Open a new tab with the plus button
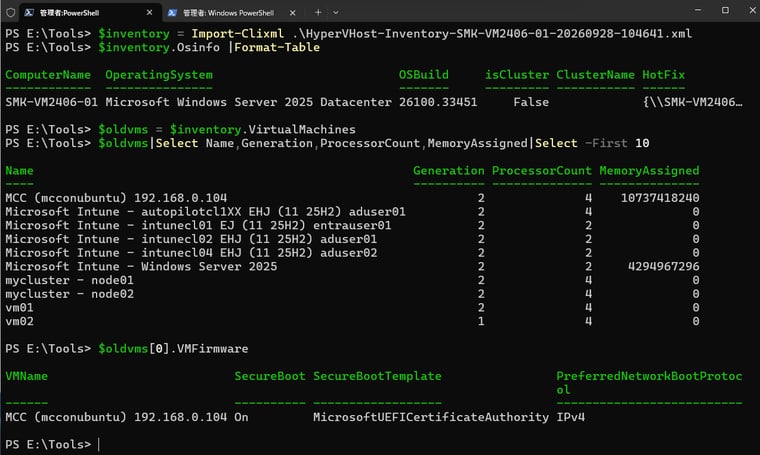 (x=318, y=13)
